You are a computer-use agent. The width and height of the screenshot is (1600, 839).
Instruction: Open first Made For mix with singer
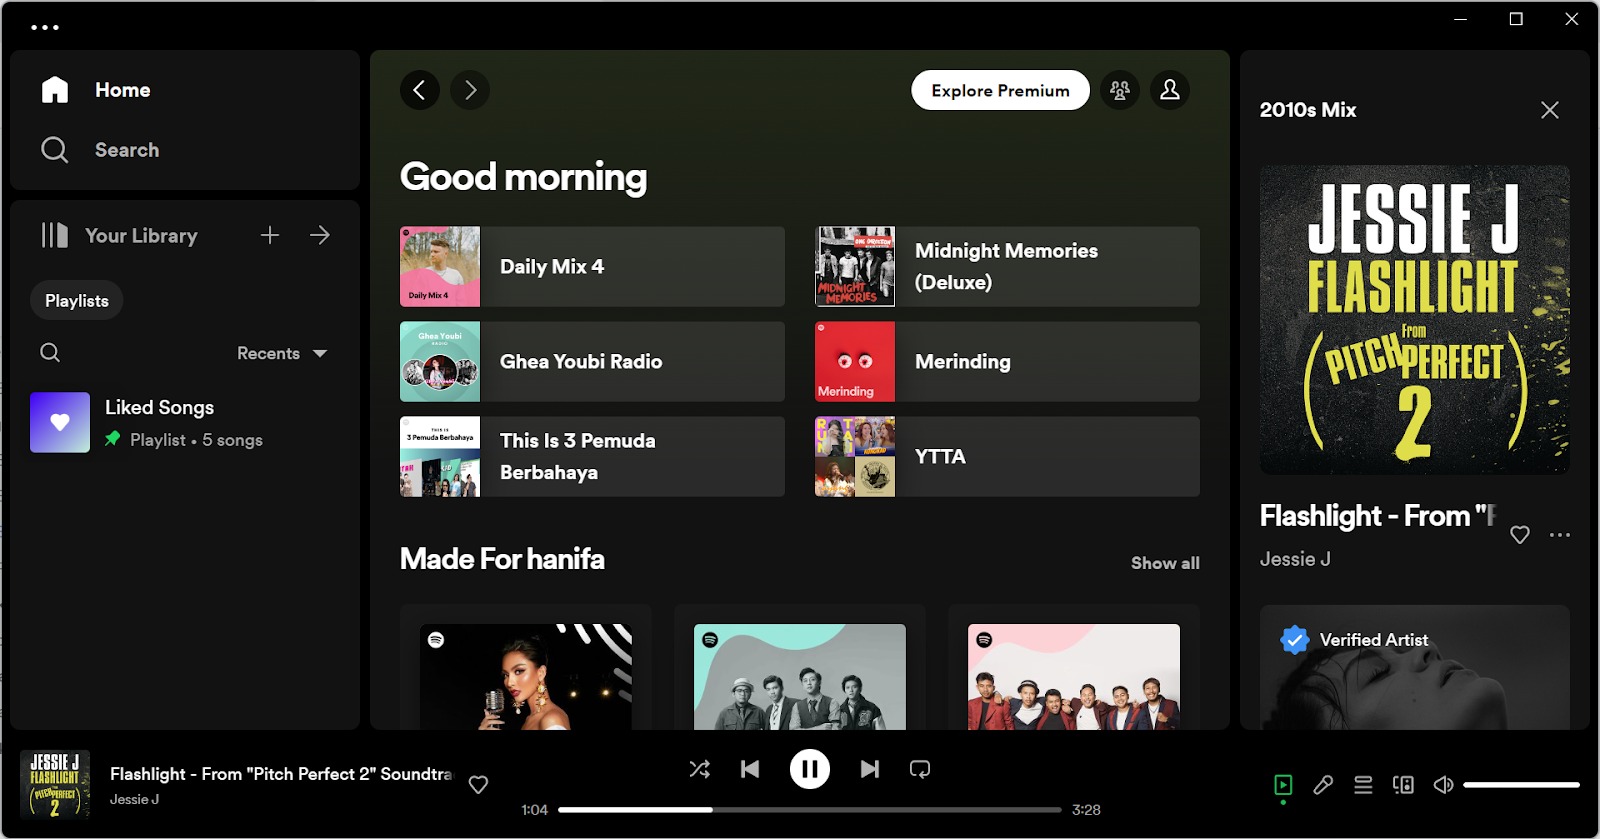(x=526, y=677)
